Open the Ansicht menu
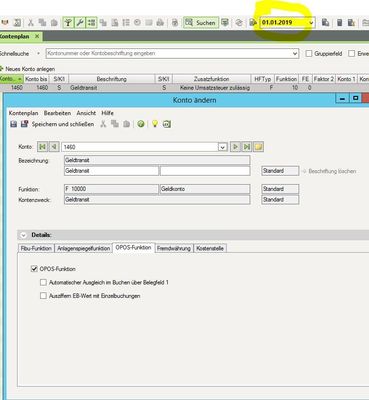The image size is (369, 400). (86, 113)
